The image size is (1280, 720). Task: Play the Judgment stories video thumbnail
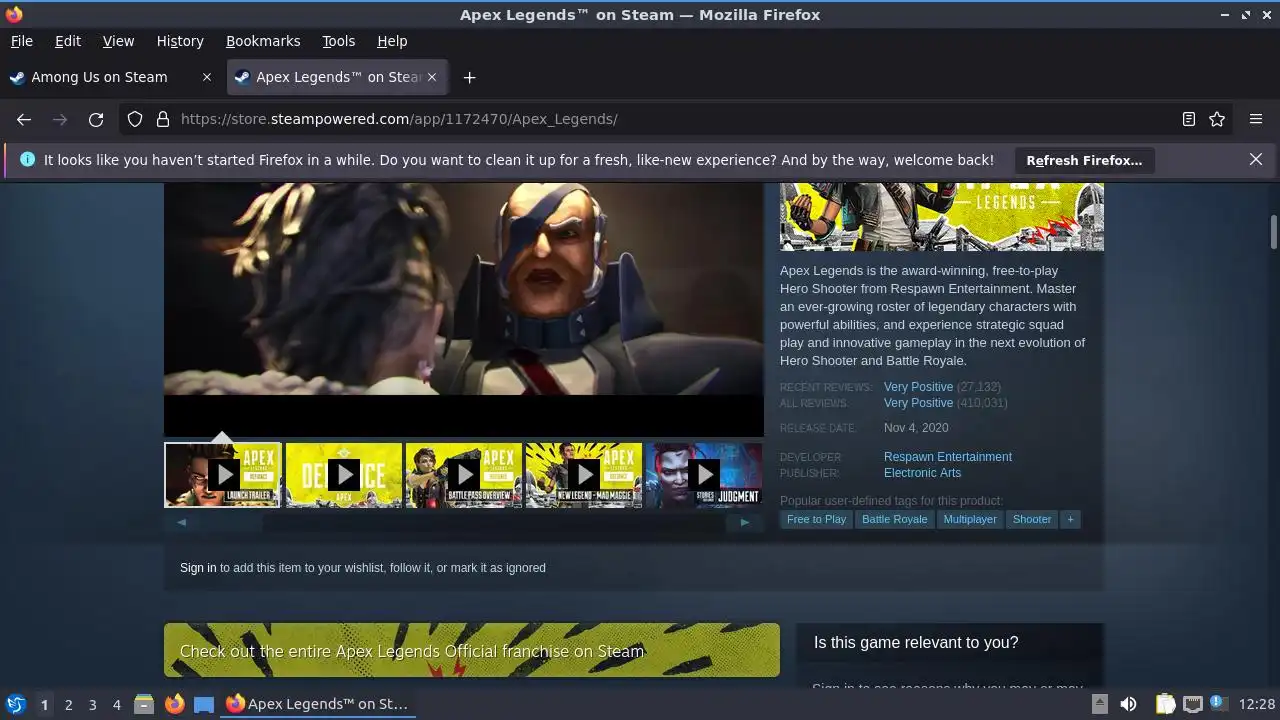704,475
